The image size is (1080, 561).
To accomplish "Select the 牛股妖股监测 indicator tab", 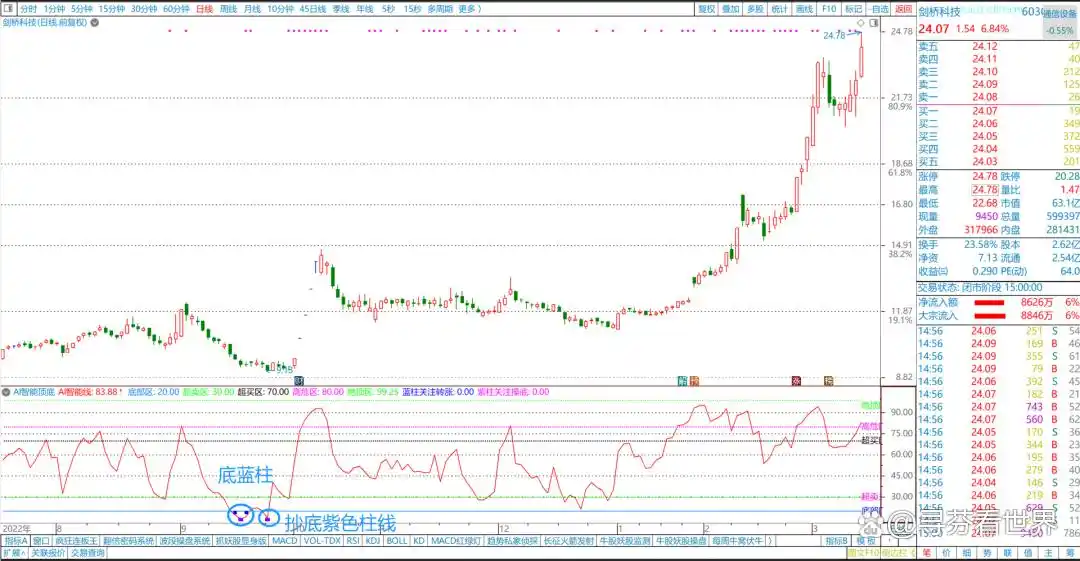I will 625,541.
